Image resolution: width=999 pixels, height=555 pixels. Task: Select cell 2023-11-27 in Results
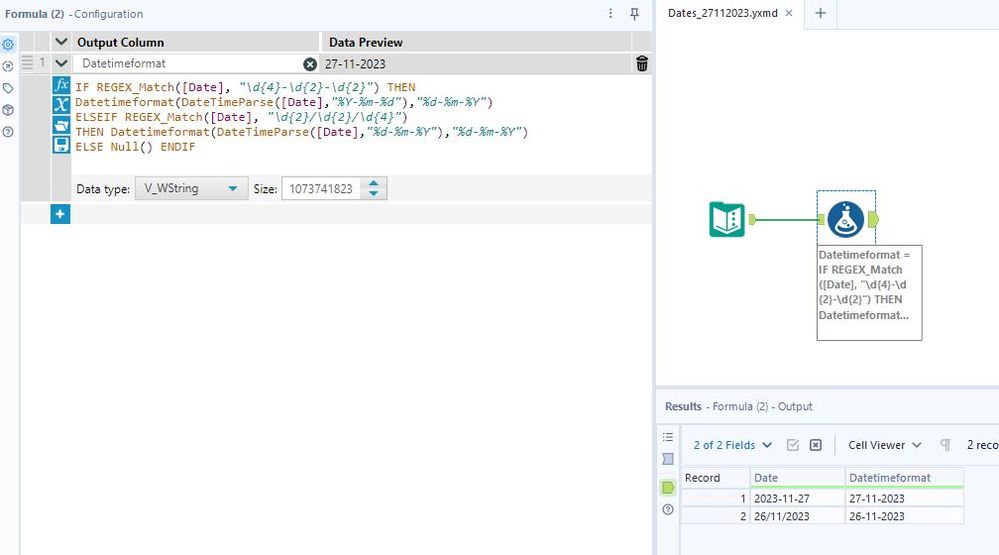point(798,498)
